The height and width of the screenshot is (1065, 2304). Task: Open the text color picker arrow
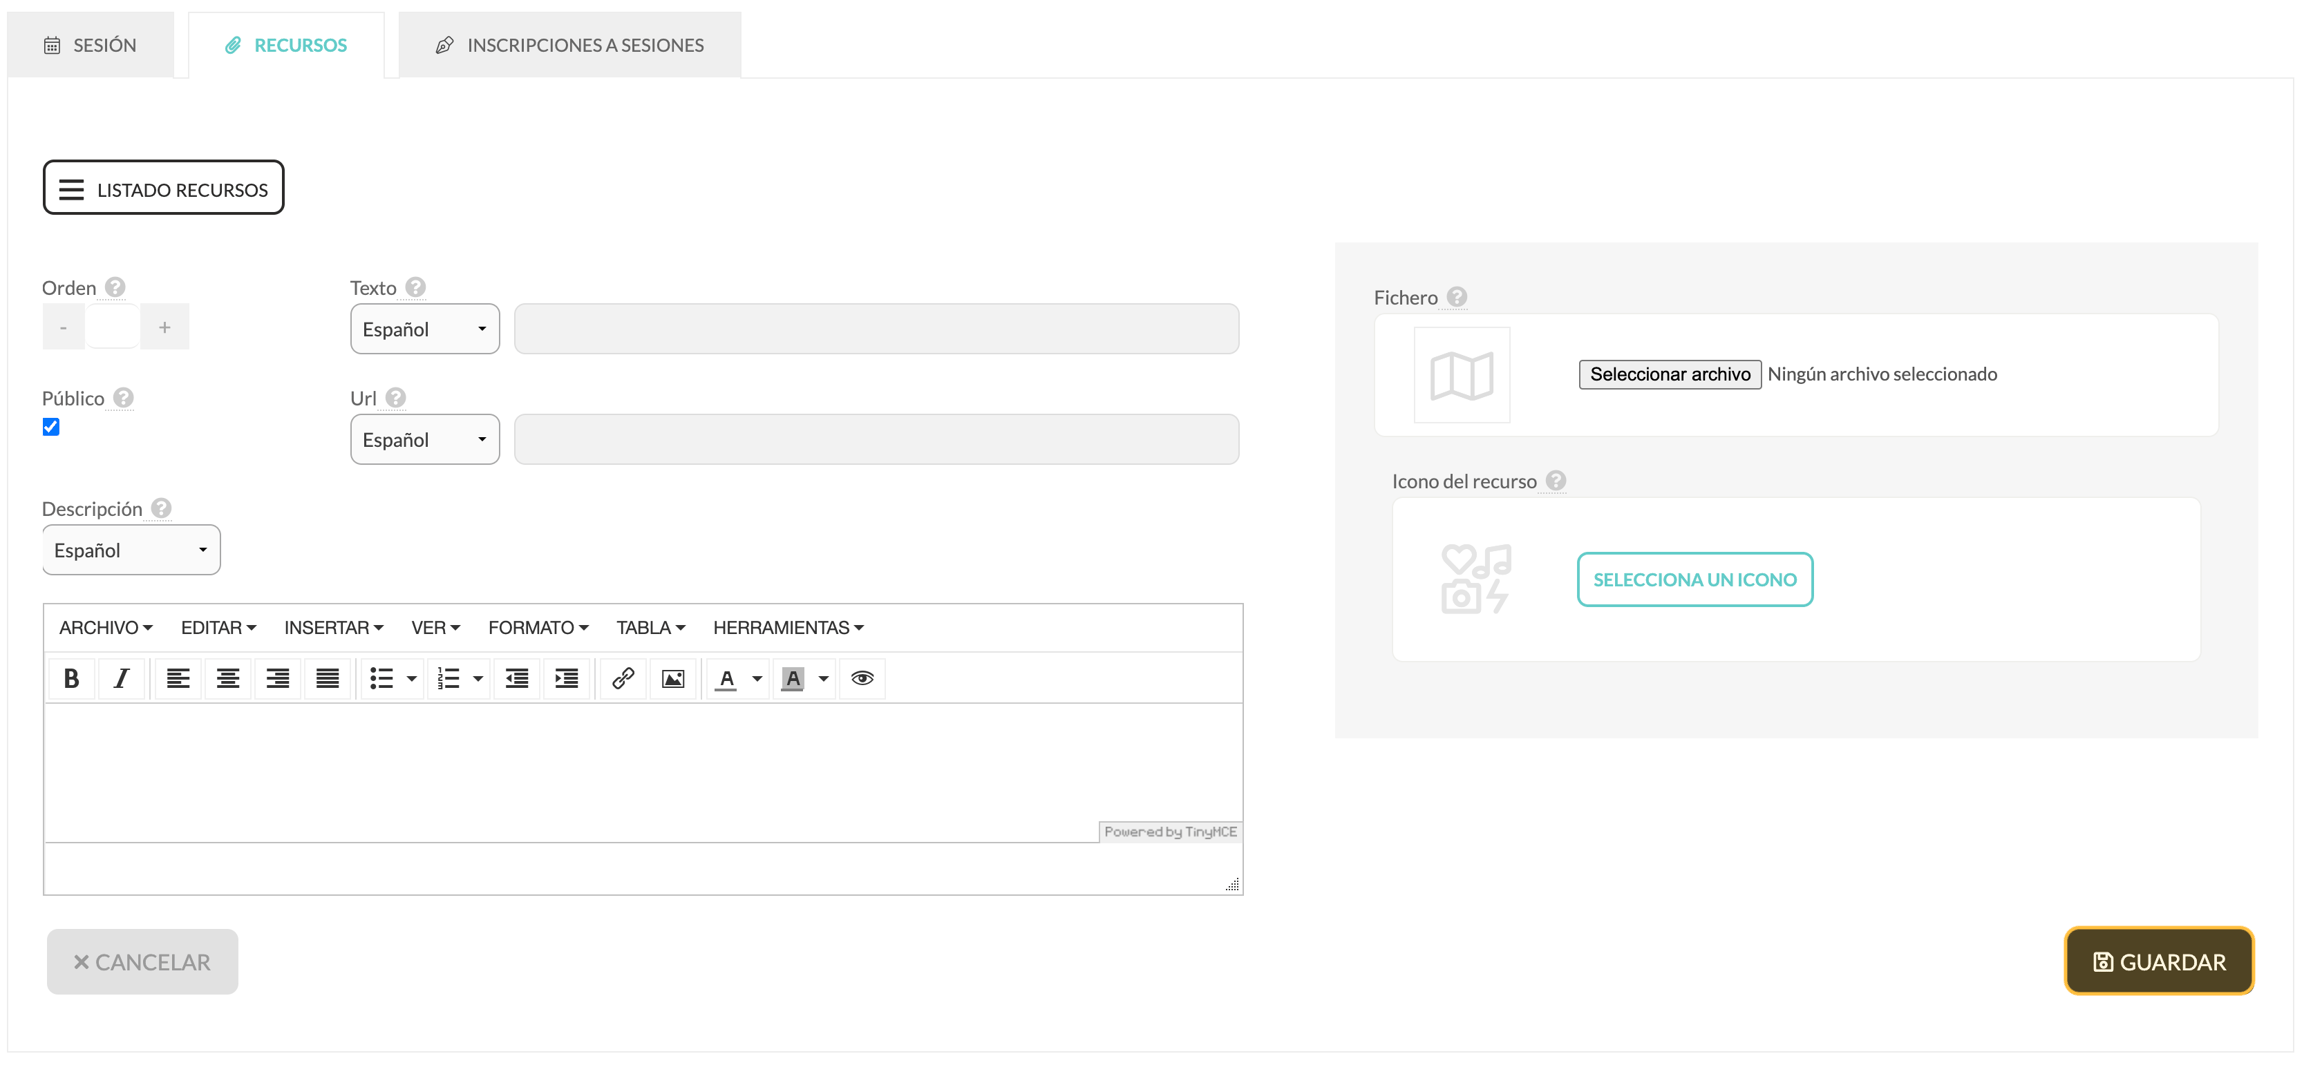pyautogui.click(x=757, y=679)
